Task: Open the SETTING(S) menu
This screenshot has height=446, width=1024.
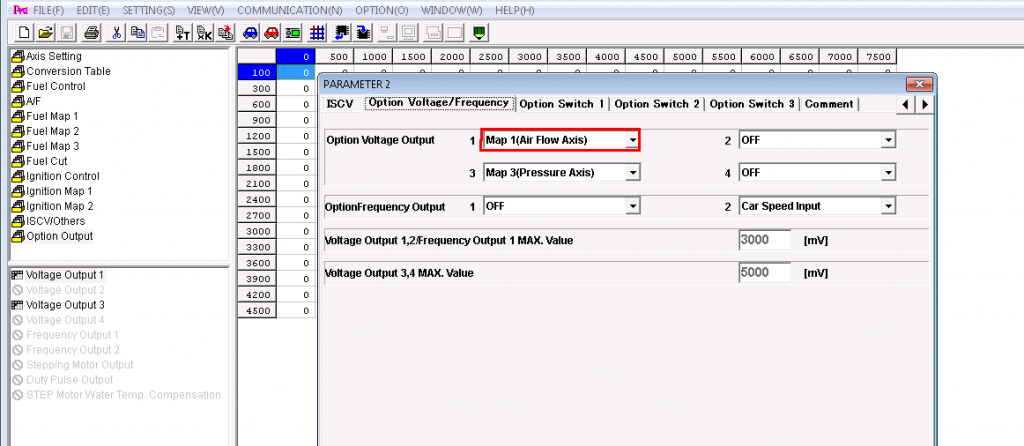Action: (x=149, y=10)
